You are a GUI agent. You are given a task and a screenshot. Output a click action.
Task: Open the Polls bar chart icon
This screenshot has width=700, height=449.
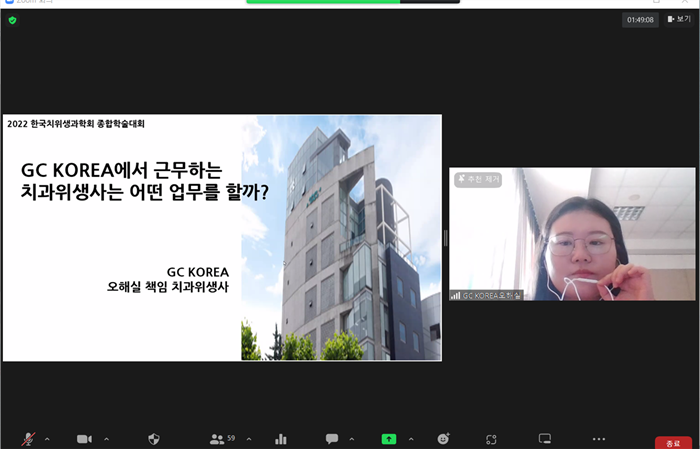(x=281, y=439)
